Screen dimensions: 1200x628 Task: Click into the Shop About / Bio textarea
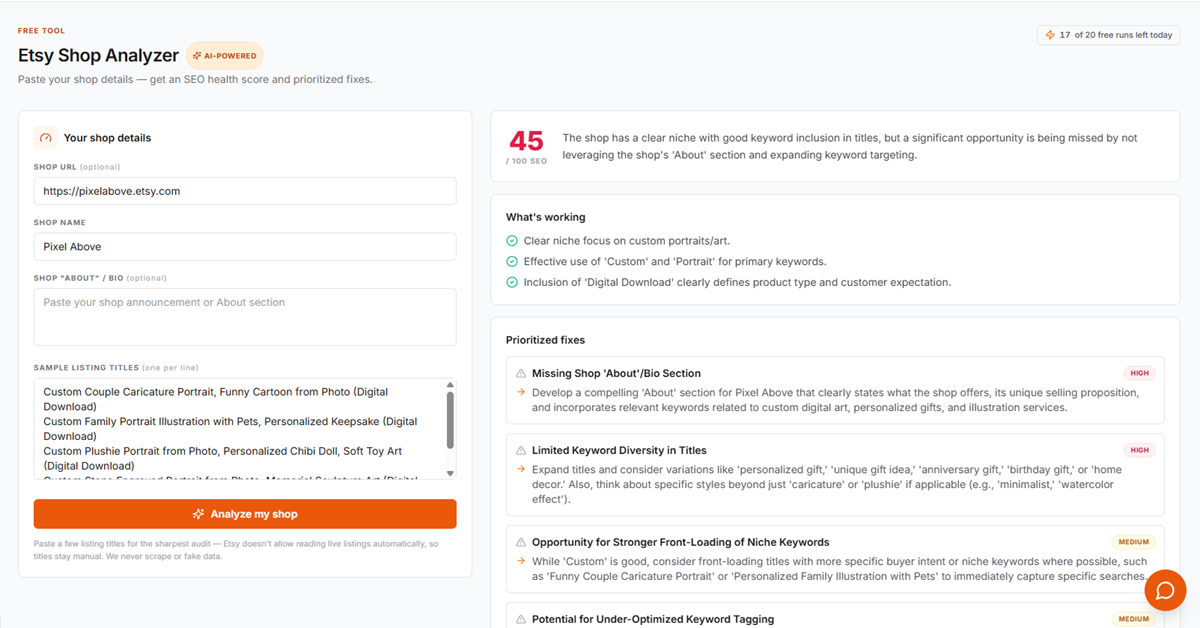tap(245, 317)
